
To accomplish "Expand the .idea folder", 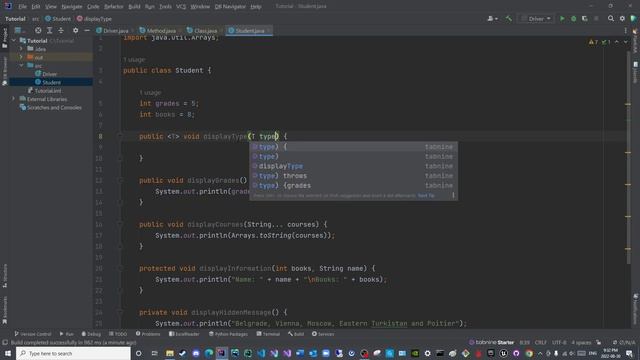I will click(21, 49).
